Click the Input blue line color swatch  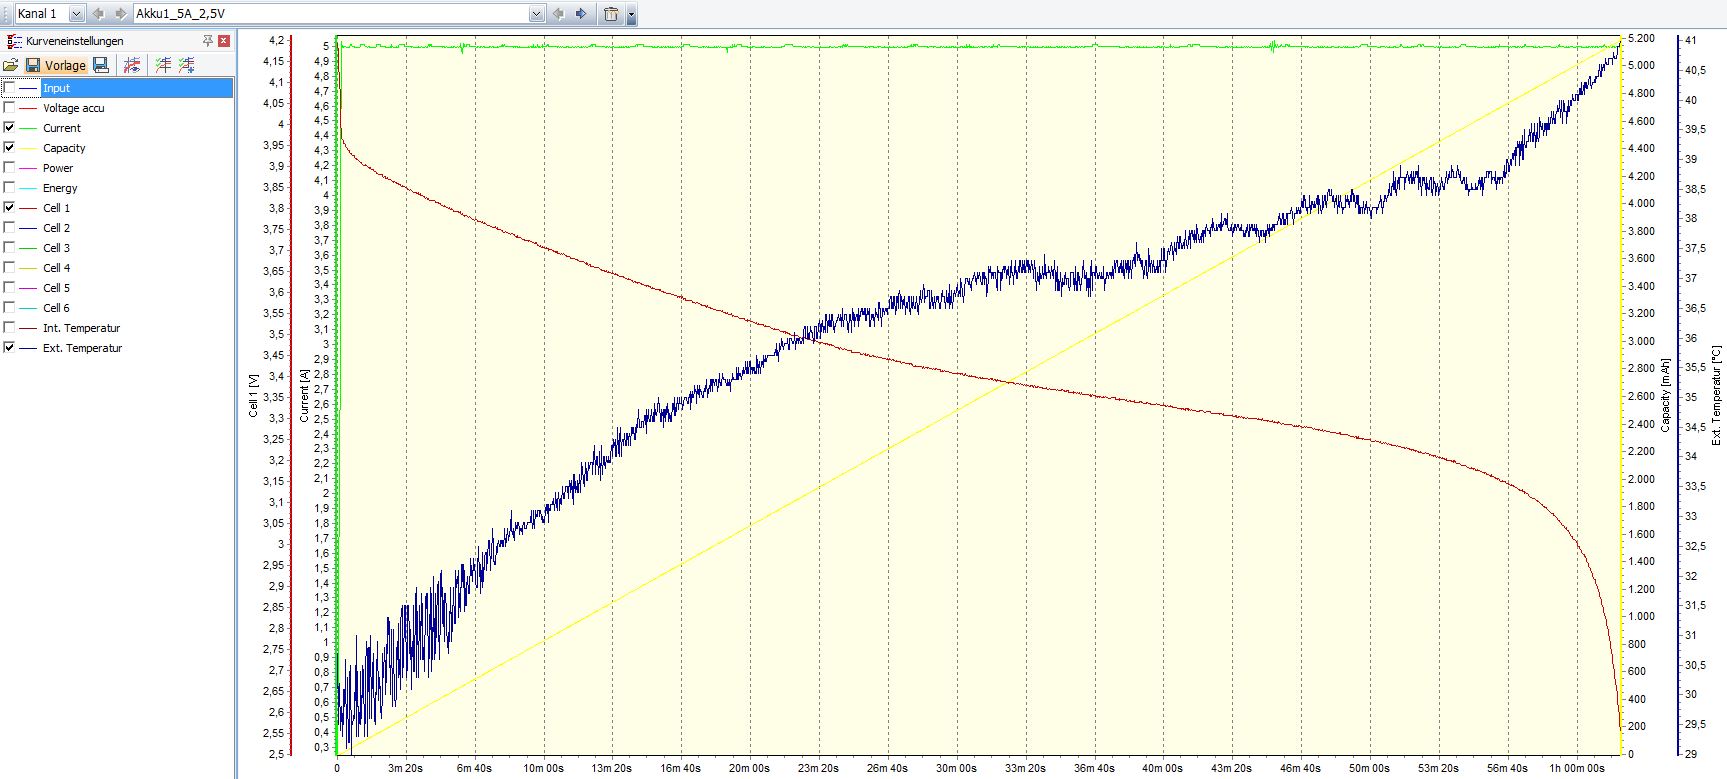(28, 88)
